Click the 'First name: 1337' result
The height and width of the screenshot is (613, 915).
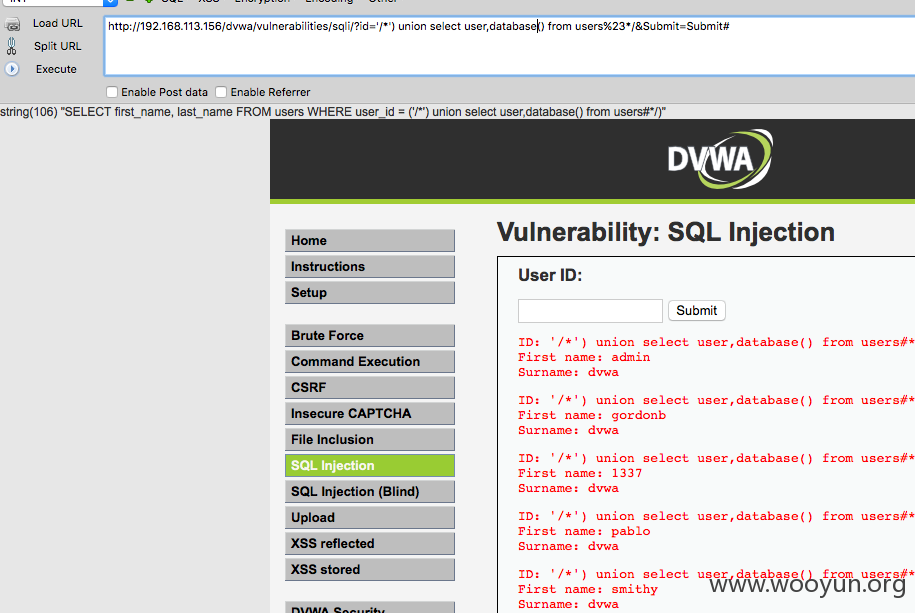[x=580, y=473]
